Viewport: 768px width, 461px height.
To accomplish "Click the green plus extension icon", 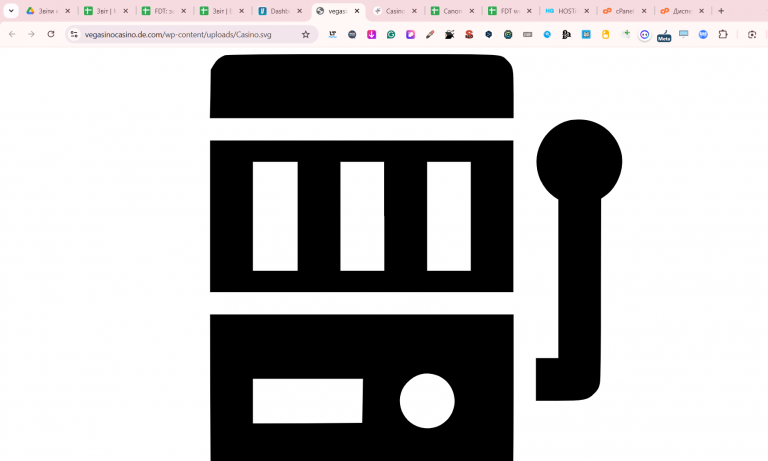I will (x=625, y=34).
